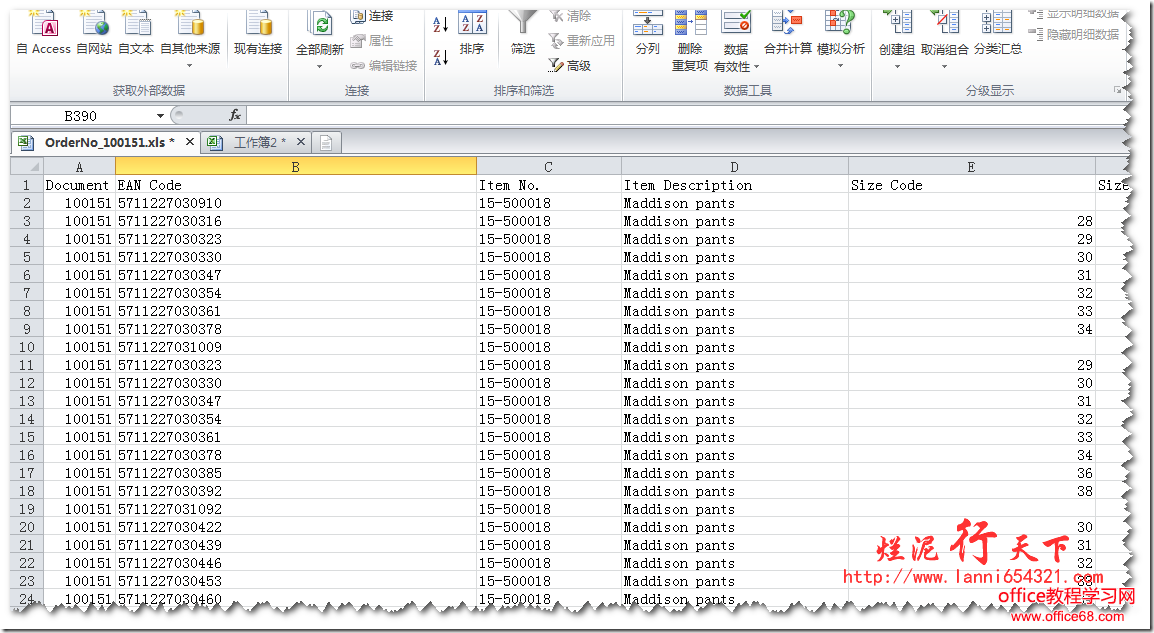Click size code 38 in row 18
This screenshot has width=1154, height=633.
[971, 491]
